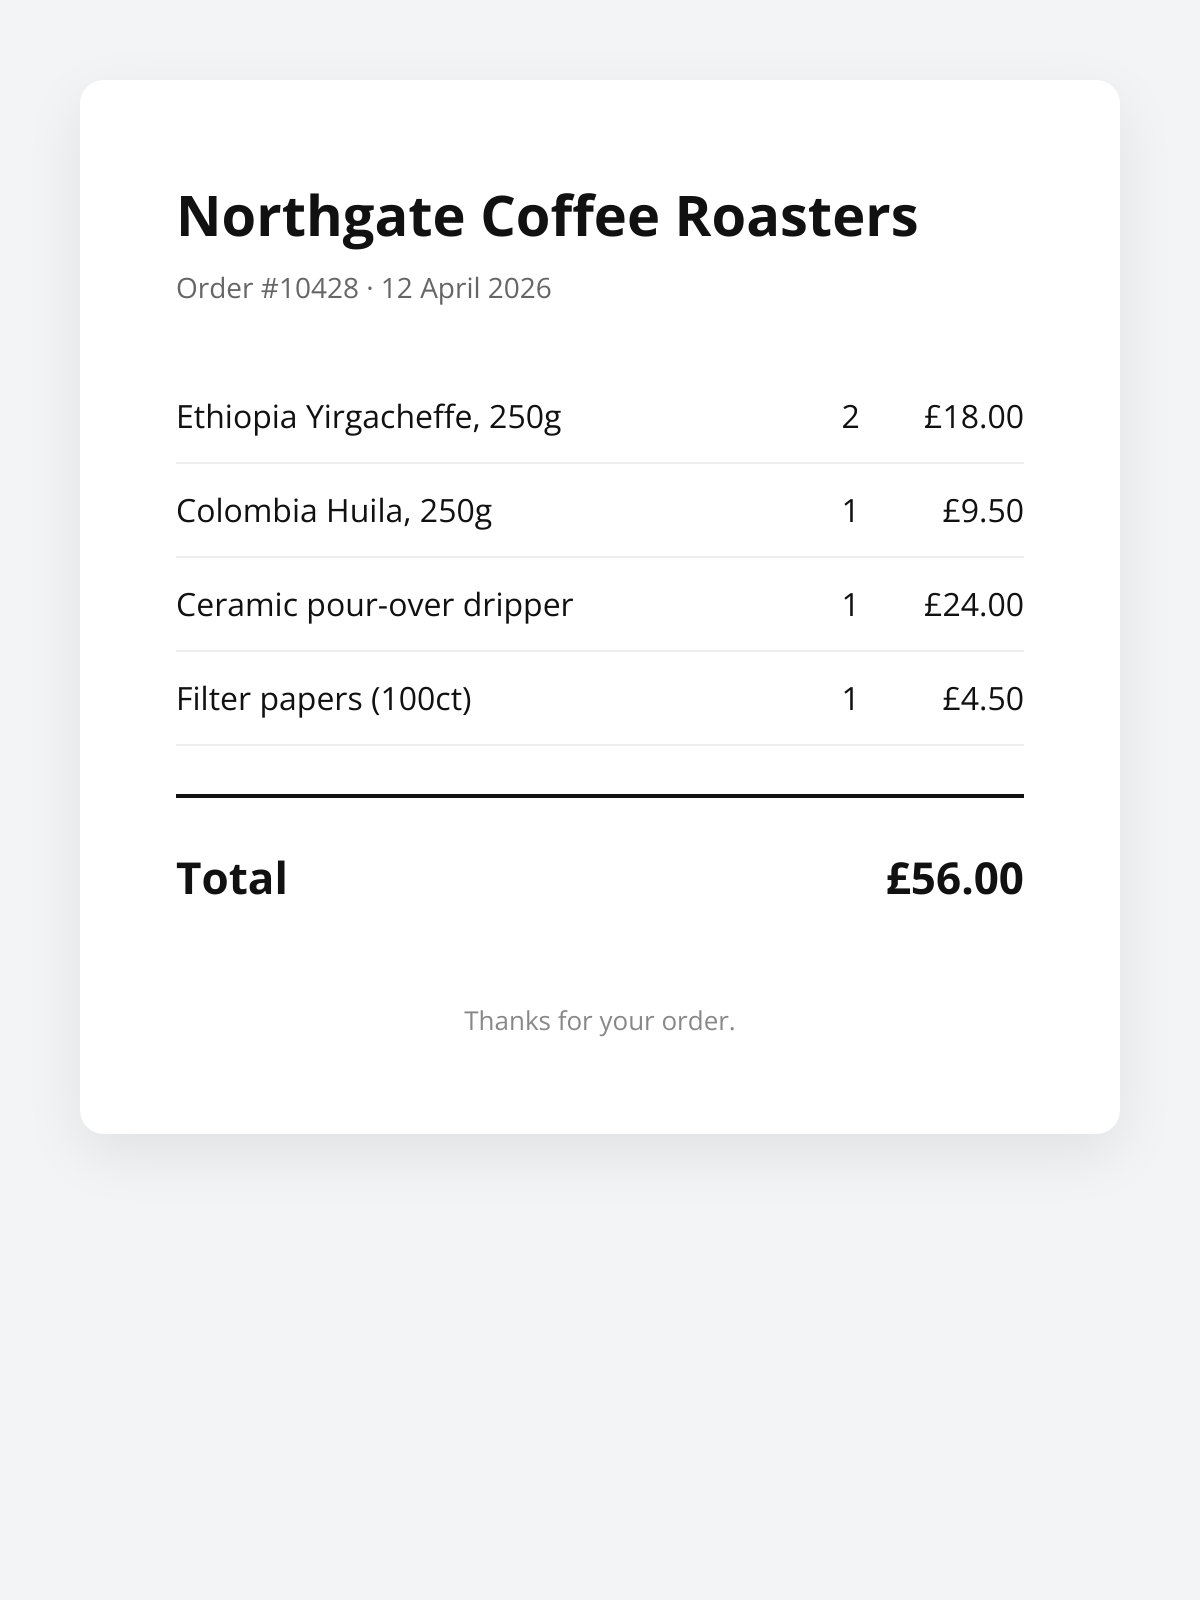Click the quantity for Ceramic pour-over dripper
1200x1600 pixels.
tap(850, 605)
